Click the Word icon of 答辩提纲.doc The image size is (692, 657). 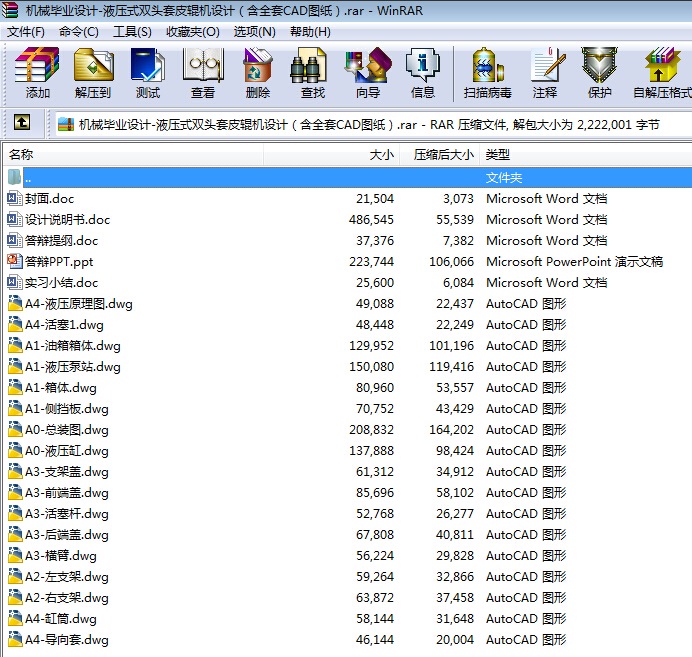click(x=14, y=240)
